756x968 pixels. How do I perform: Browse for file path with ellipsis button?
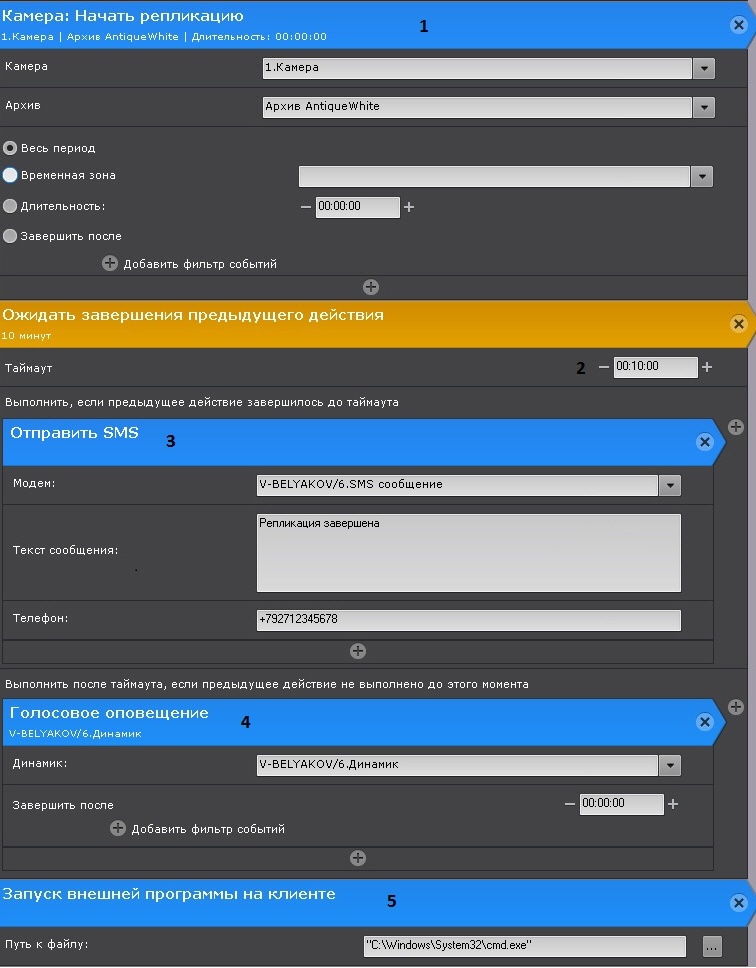[x=711, y=945]
